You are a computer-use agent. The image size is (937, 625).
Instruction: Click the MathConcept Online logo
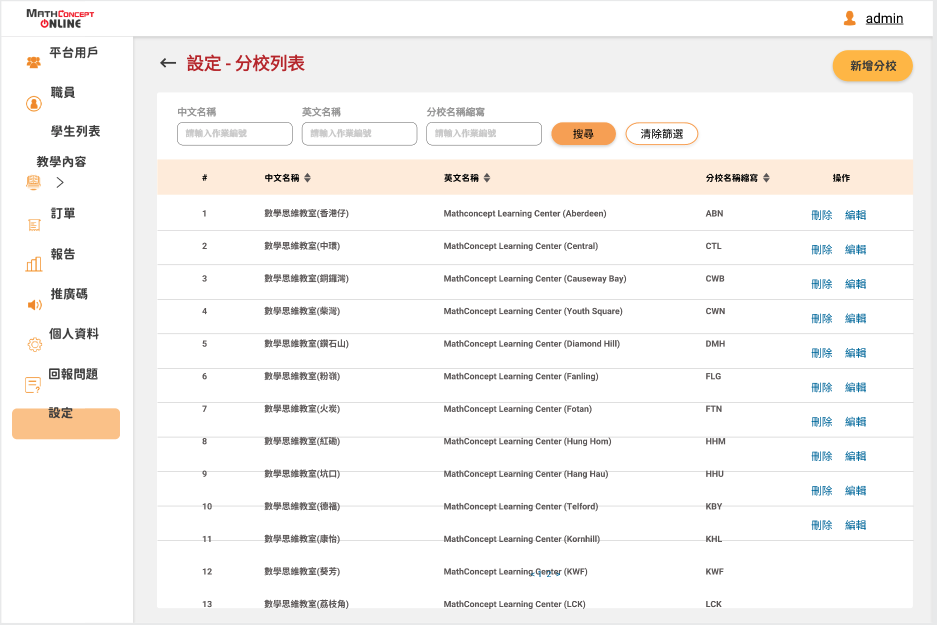pos(60,19)
